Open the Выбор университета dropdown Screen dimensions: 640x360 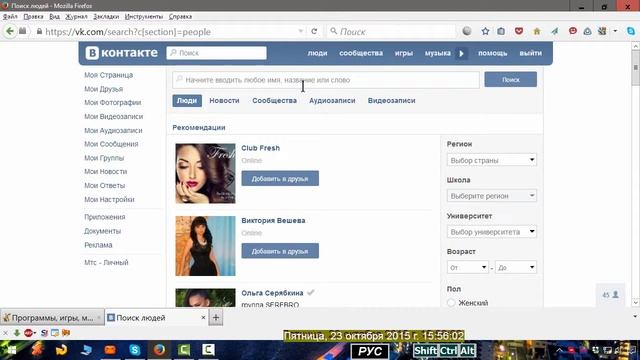click(492, 231)
